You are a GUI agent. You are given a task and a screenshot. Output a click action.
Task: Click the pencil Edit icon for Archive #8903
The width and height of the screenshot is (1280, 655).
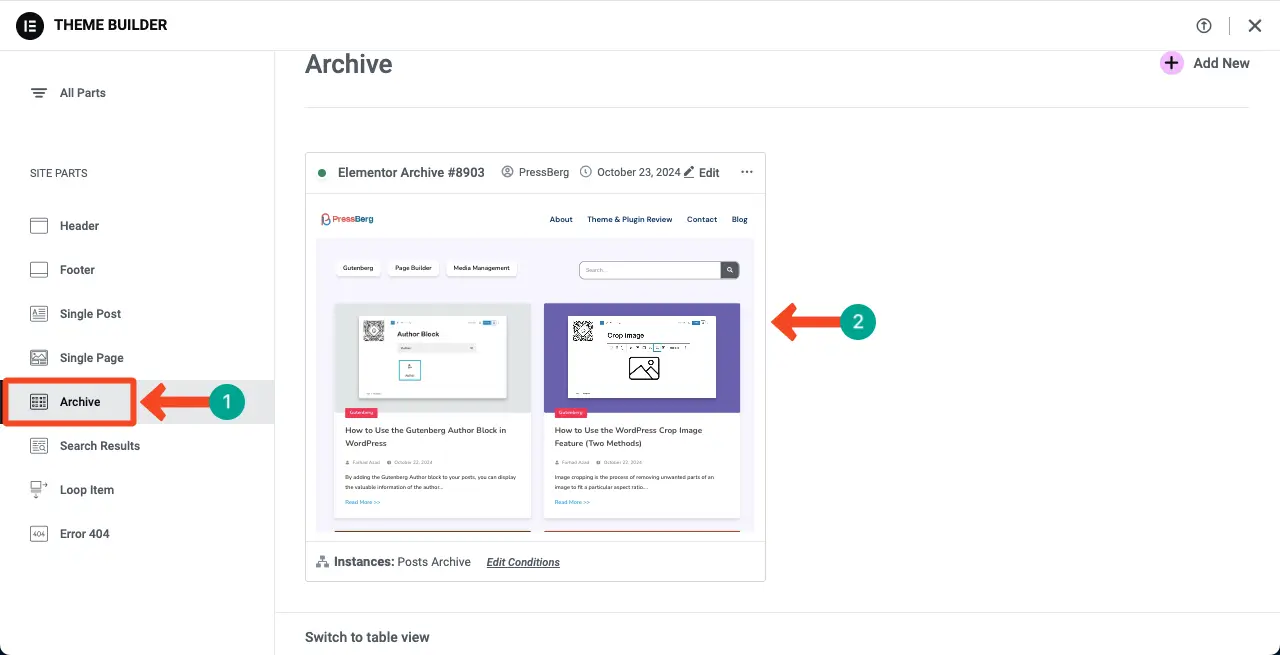[x=690, y=172]
